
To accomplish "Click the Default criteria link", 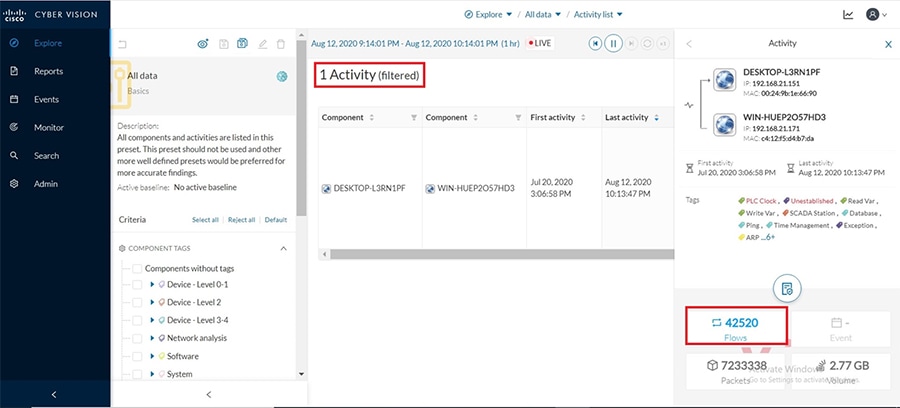I will pos(276,220).
